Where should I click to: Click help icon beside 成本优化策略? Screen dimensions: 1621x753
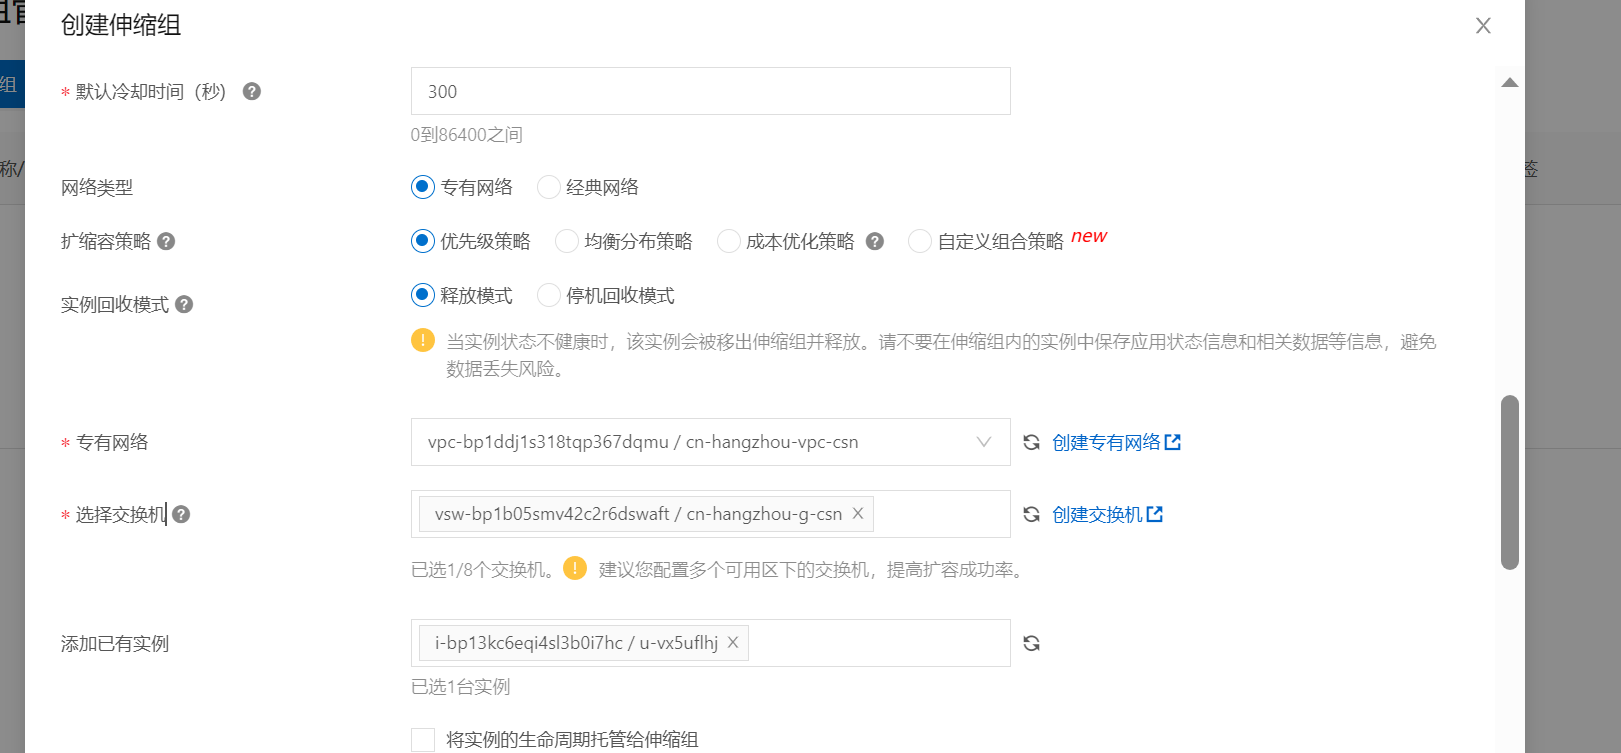(875, 241)
